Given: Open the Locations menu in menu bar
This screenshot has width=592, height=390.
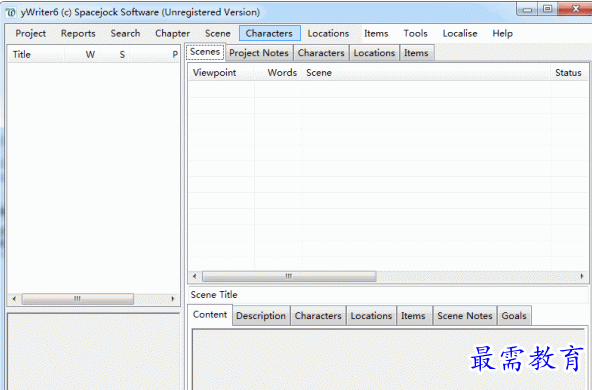Looking at the screenshot, I should (x=328, y=33).
